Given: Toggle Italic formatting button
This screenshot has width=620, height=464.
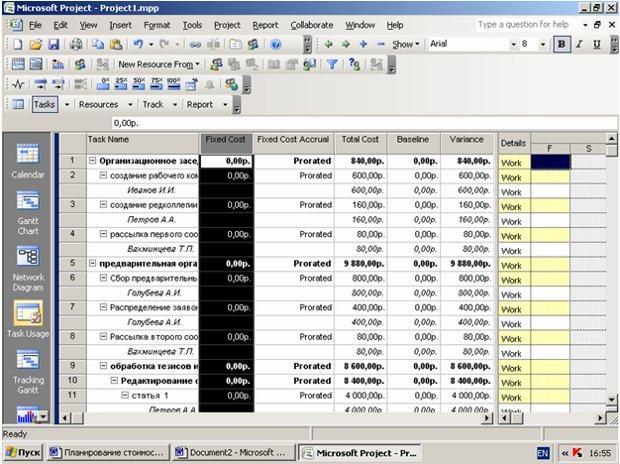Looking at the screenshot, I should (x=580, y=44).
